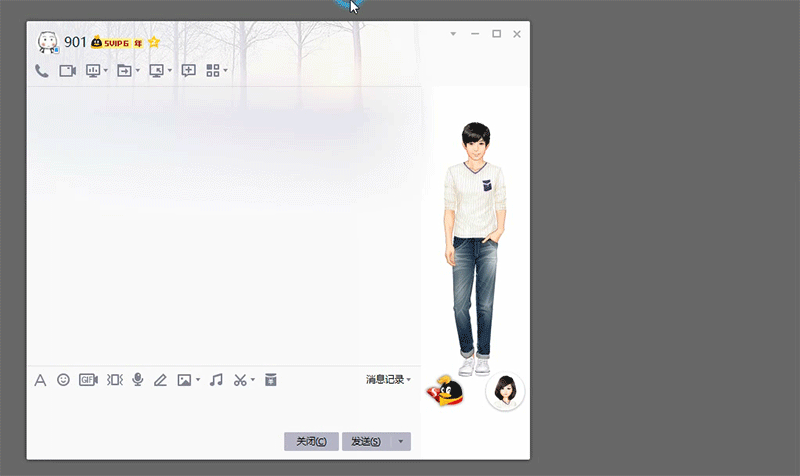The image size is (800, 476).
Task: Click the create discussion group chat icon
Action: tap(188, 71)
